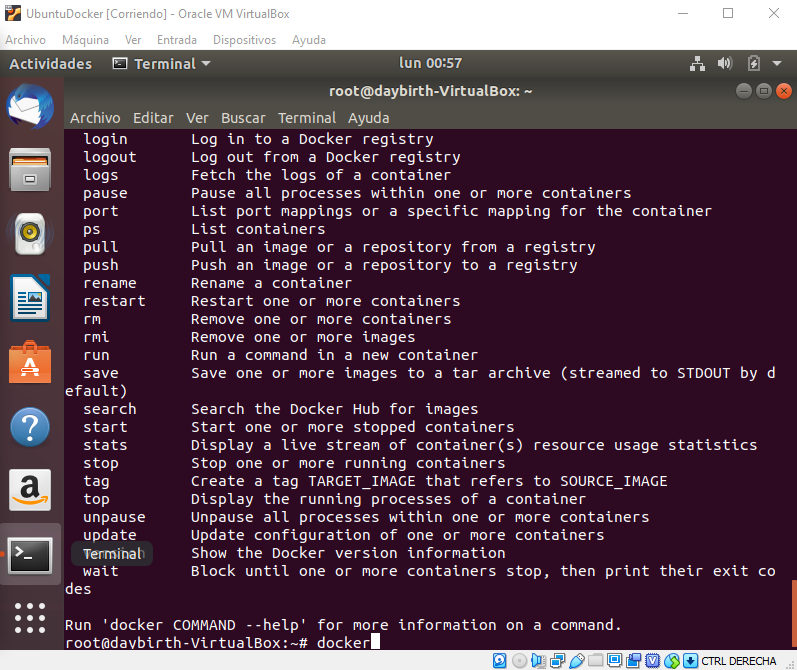Open Ubuntu Software store icon
This screenshot has width=797, height=670.
(31, 361)
